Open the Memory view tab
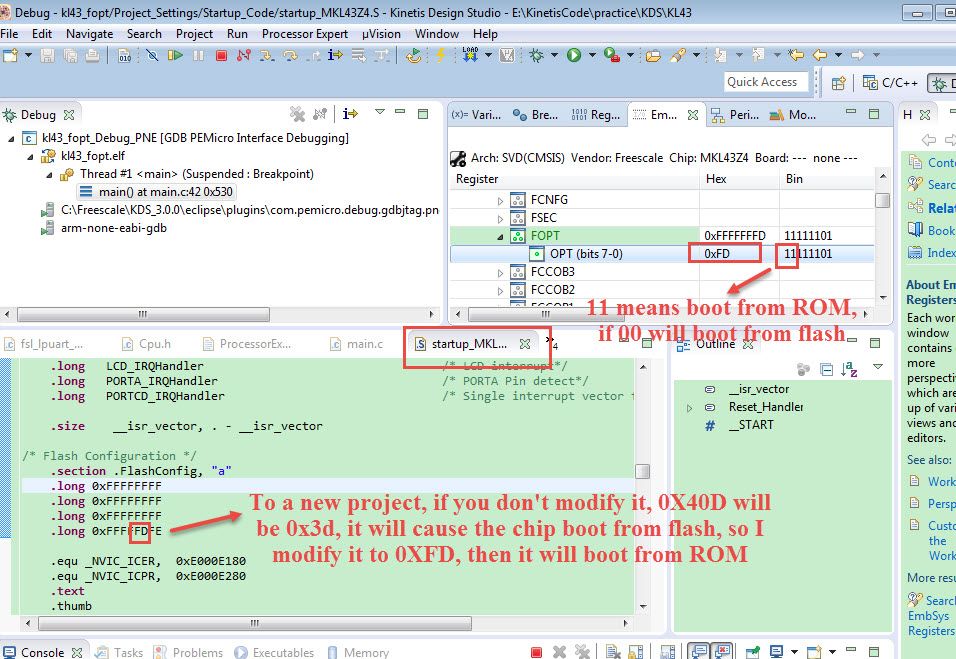Screen dimensions: 956x659 [358, 652]
